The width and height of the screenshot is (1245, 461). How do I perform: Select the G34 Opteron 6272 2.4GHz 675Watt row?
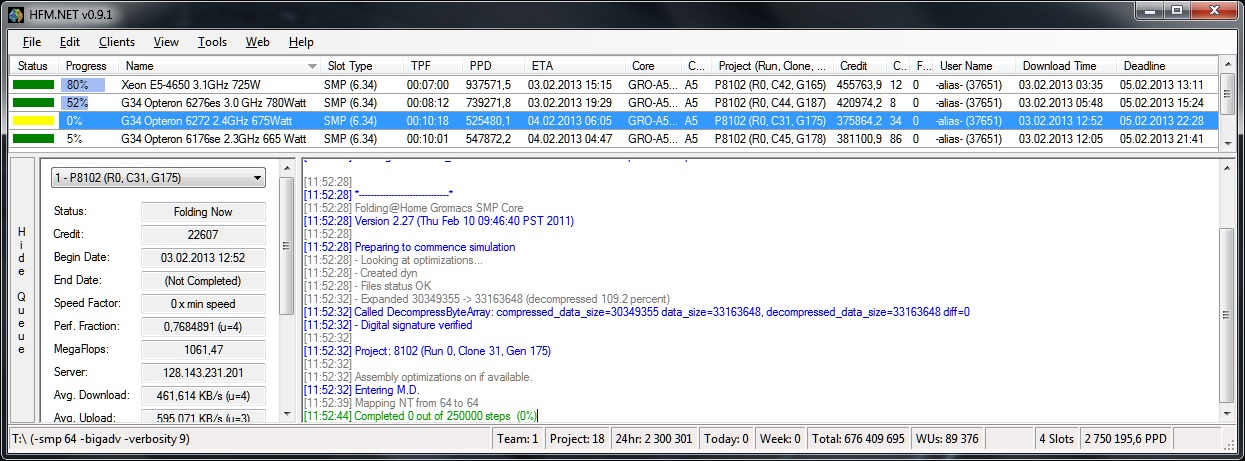[615, 121]
